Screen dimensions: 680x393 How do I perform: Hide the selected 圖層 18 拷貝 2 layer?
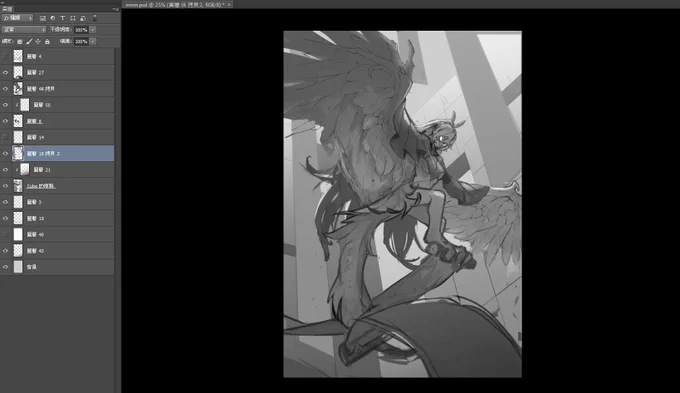pos(5,154)
